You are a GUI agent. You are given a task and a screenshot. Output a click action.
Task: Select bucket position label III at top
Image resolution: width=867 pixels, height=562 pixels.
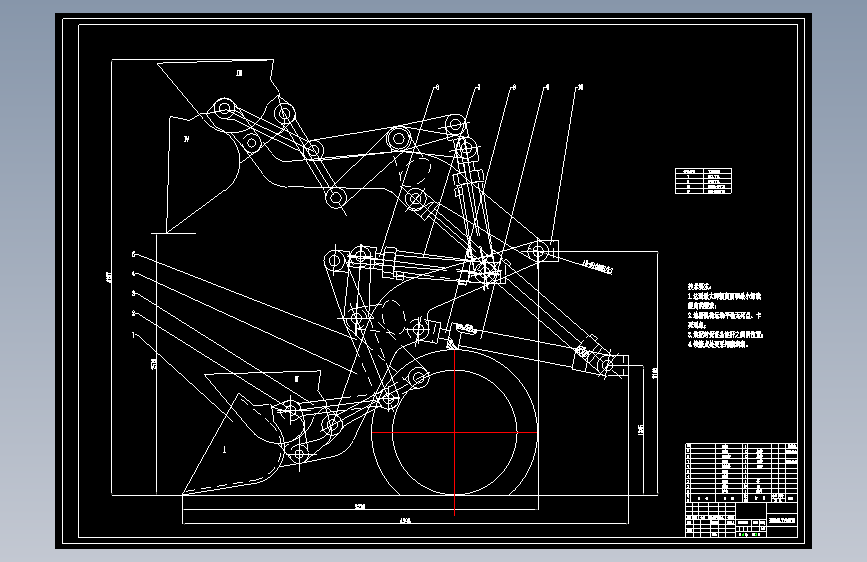[x=239, y=73]
